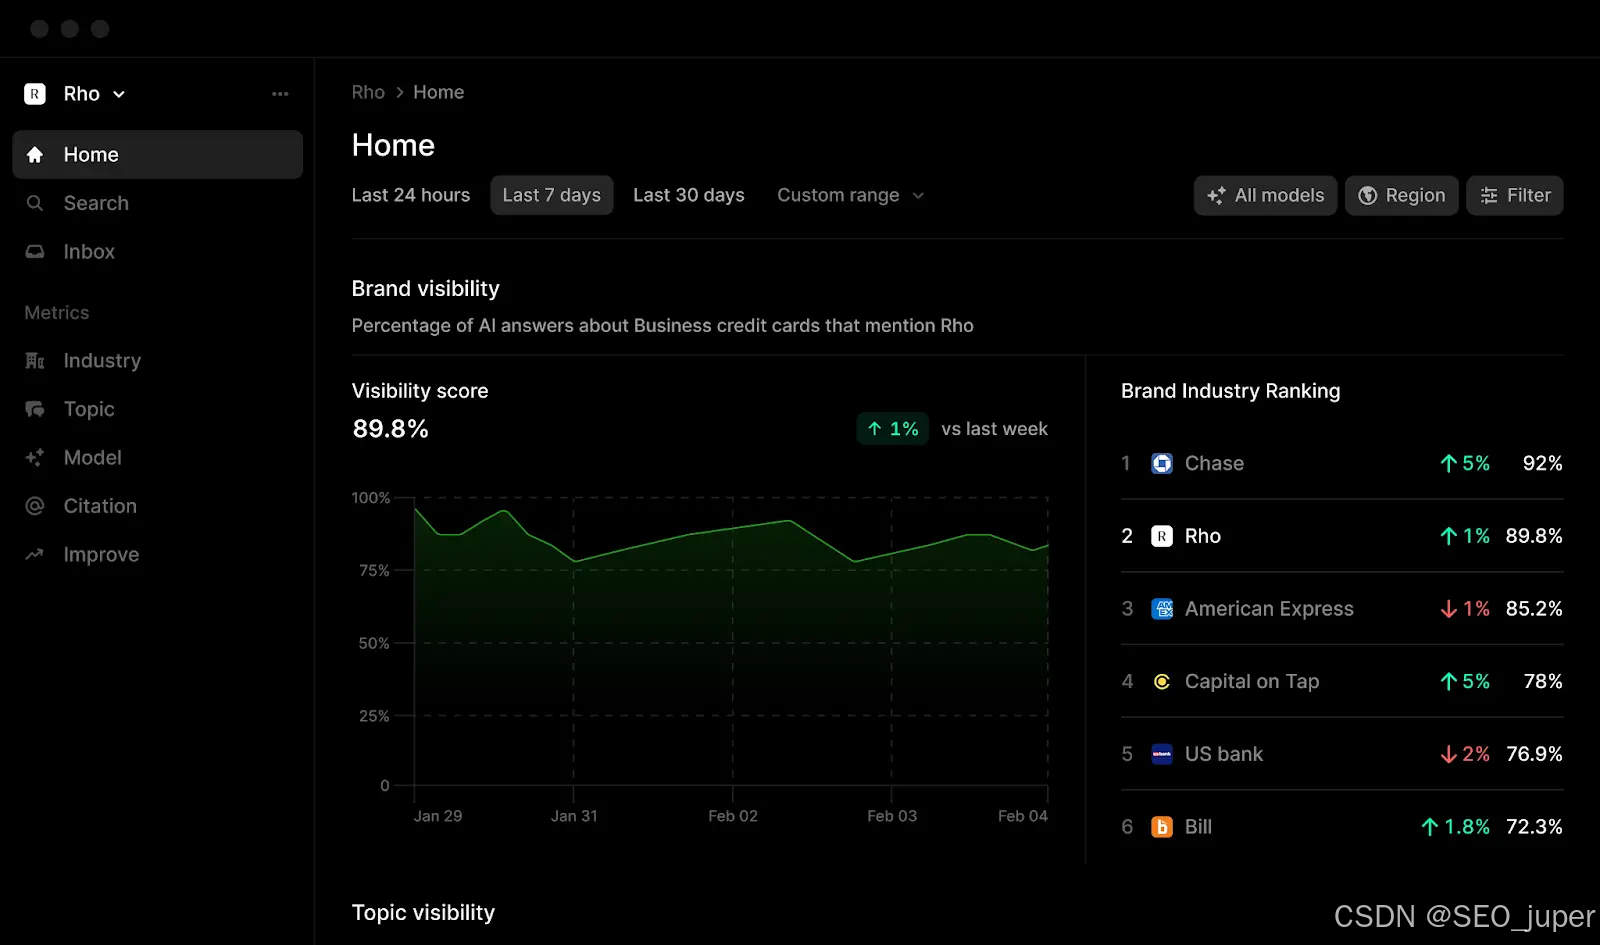Click the Search magnifier icon
This screenshot has height=945, width=1600.
point(35,203)
